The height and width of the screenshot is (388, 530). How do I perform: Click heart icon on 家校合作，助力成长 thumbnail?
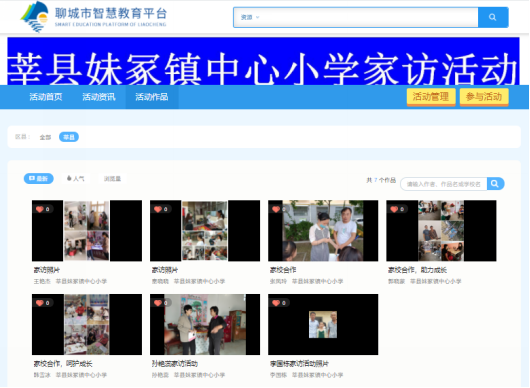tap(394, 209)
